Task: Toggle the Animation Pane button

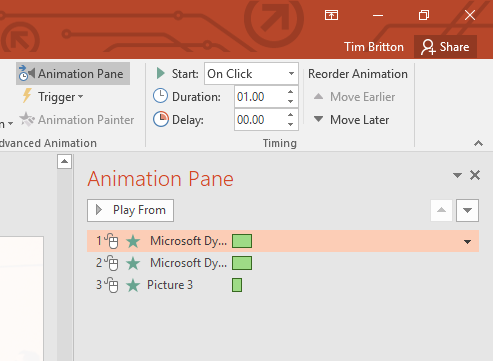Action: [x=73, y=74]
